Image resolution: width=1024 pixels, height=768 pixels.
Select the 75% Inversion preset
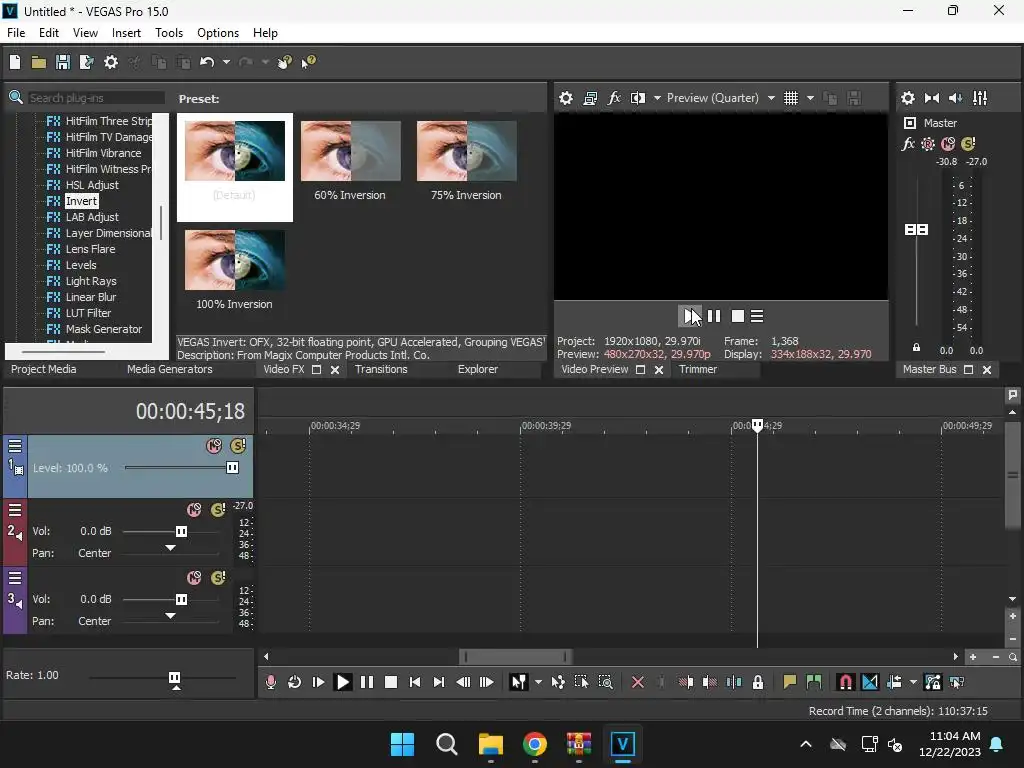[x=466, y=161]
